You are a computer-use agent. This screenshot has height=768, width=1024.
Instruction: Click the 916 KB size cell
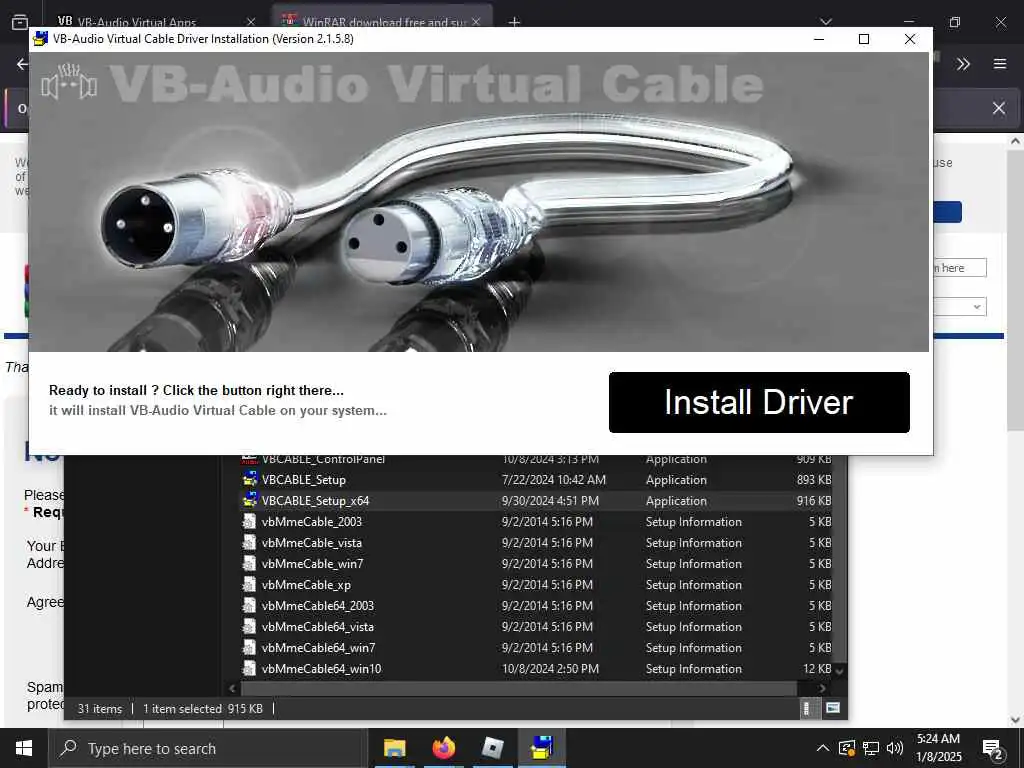[x=814, y=501]
